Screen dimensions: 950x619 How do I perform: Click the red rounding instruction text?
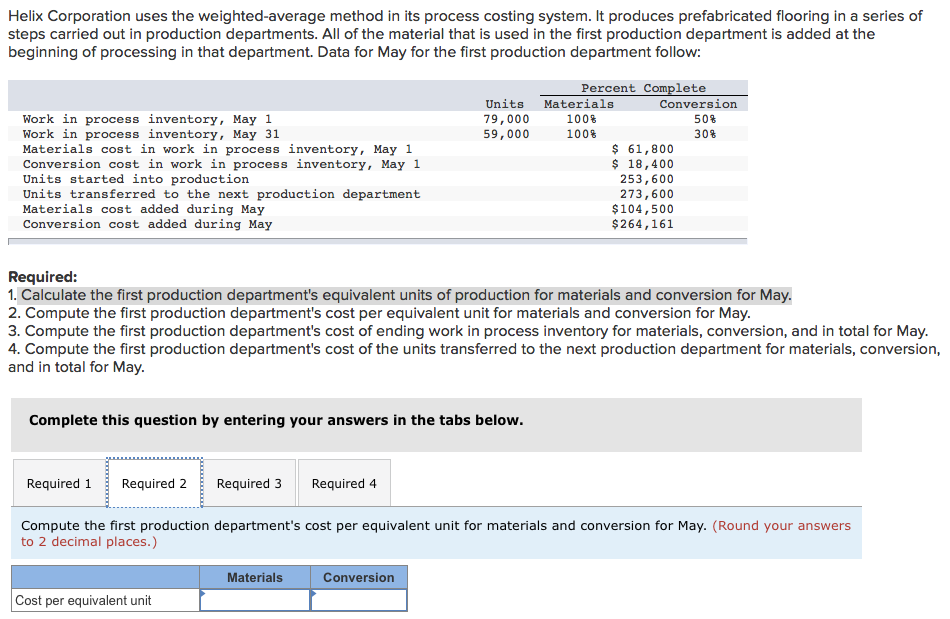[436, 534]
